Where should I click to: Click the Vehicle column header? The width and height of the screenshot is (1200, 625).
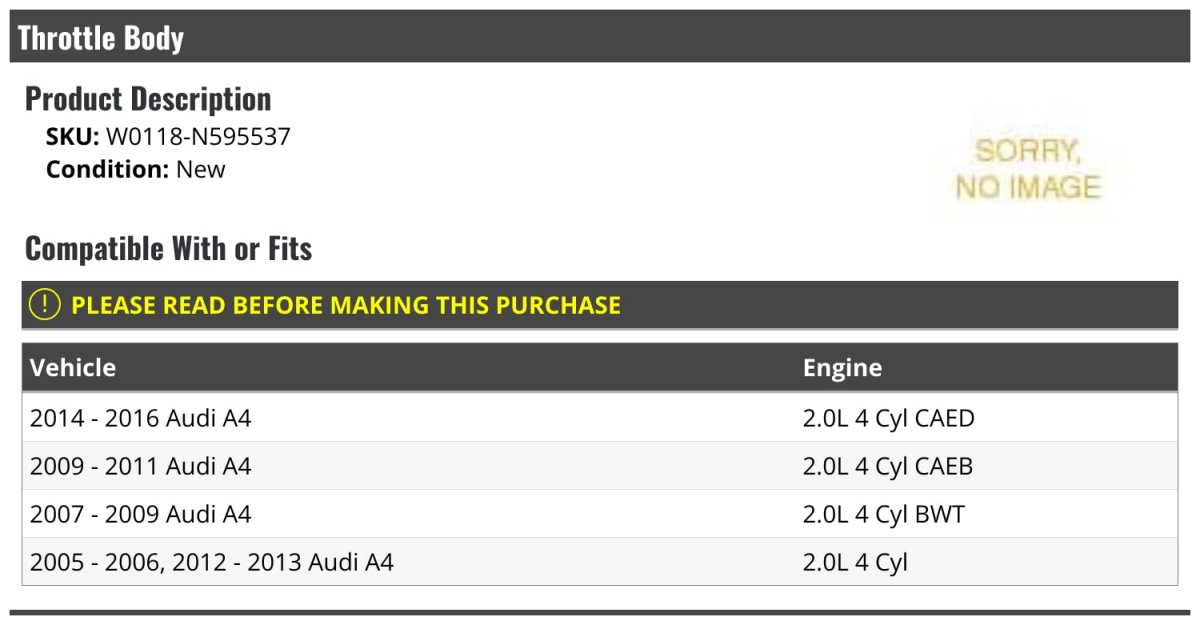tap(73, 367)
